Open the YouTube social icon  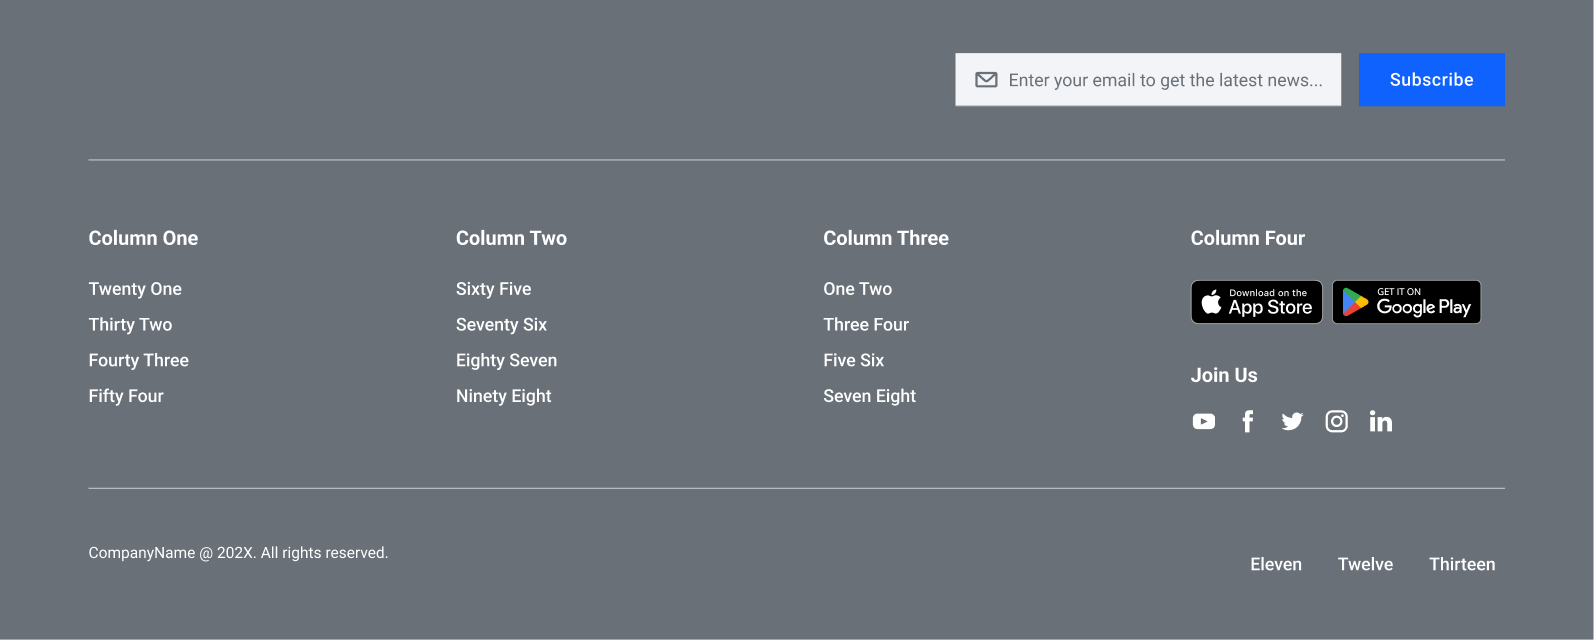(1204, 422)
